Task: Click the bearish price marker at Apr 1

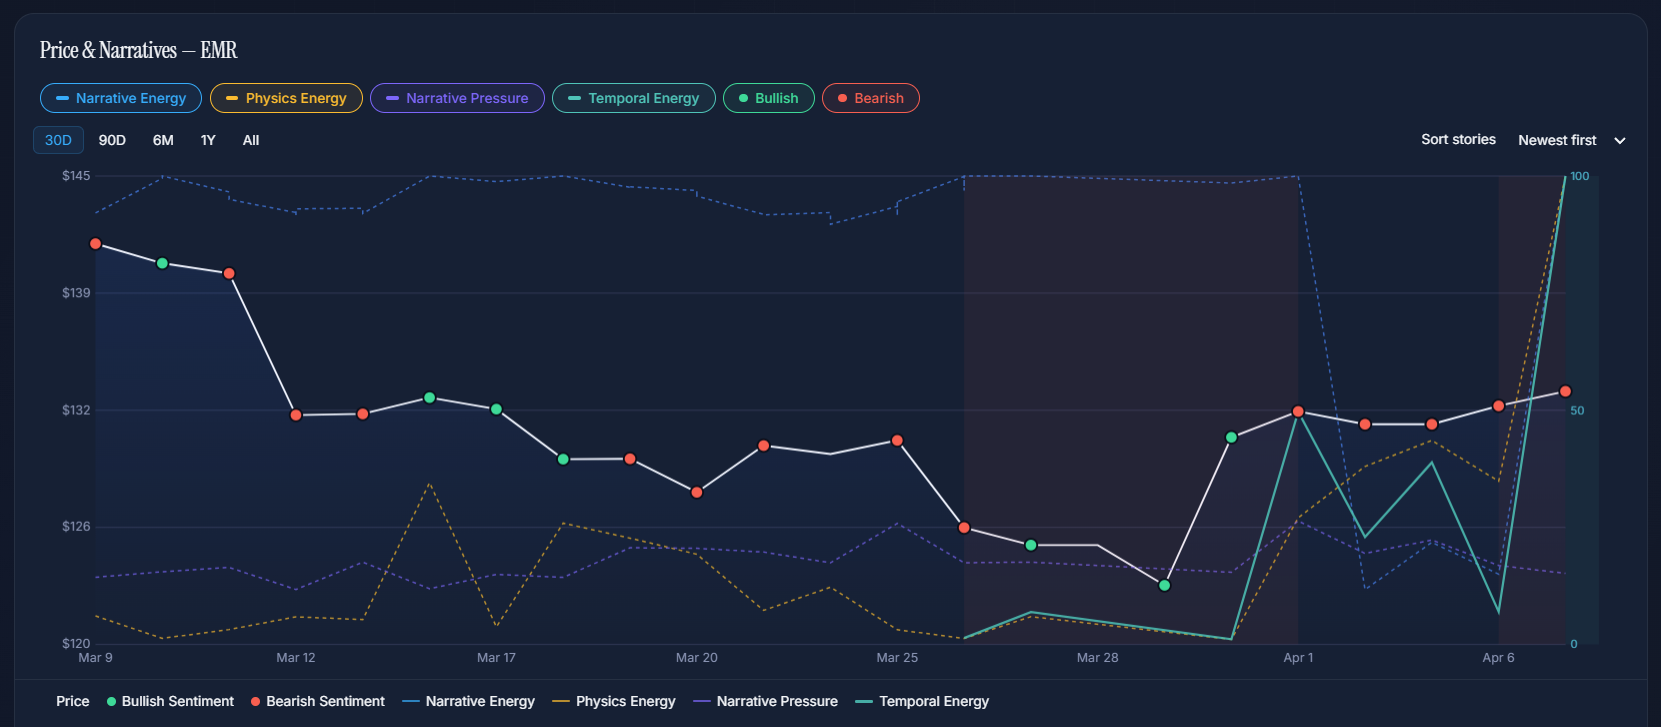Action: [1298, 412]
